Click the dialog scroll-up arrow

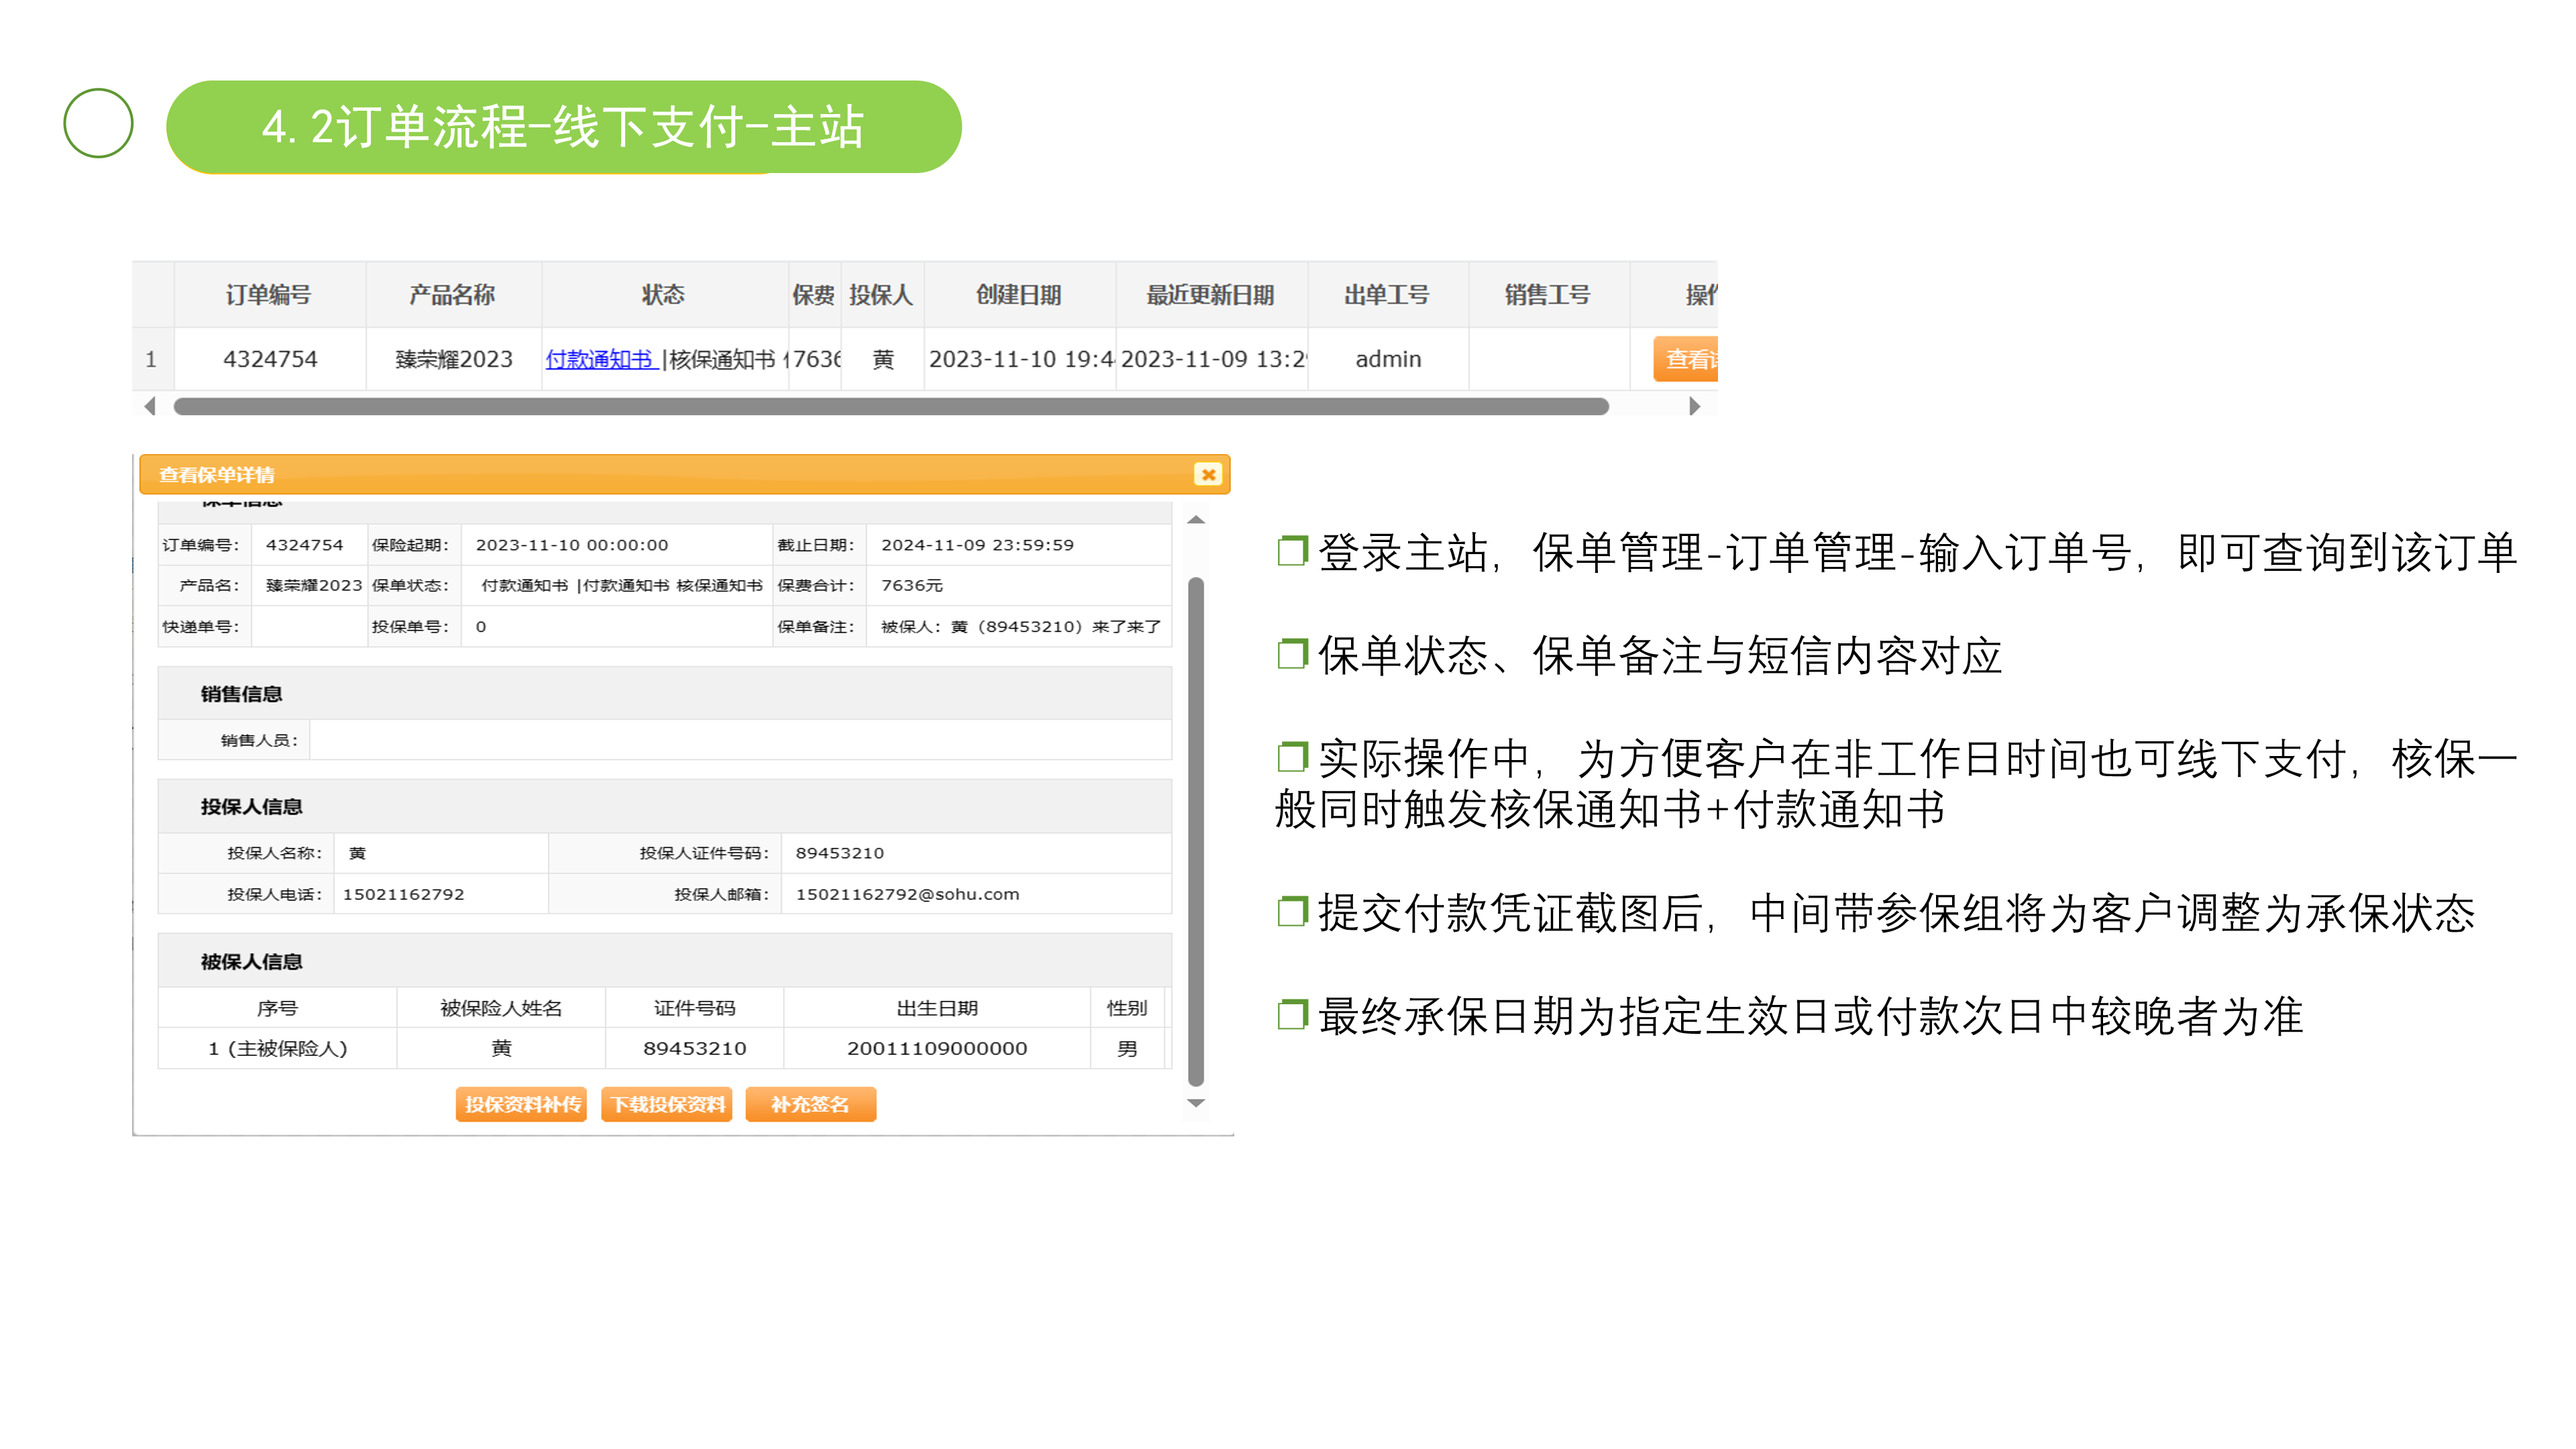(1195, 520)
